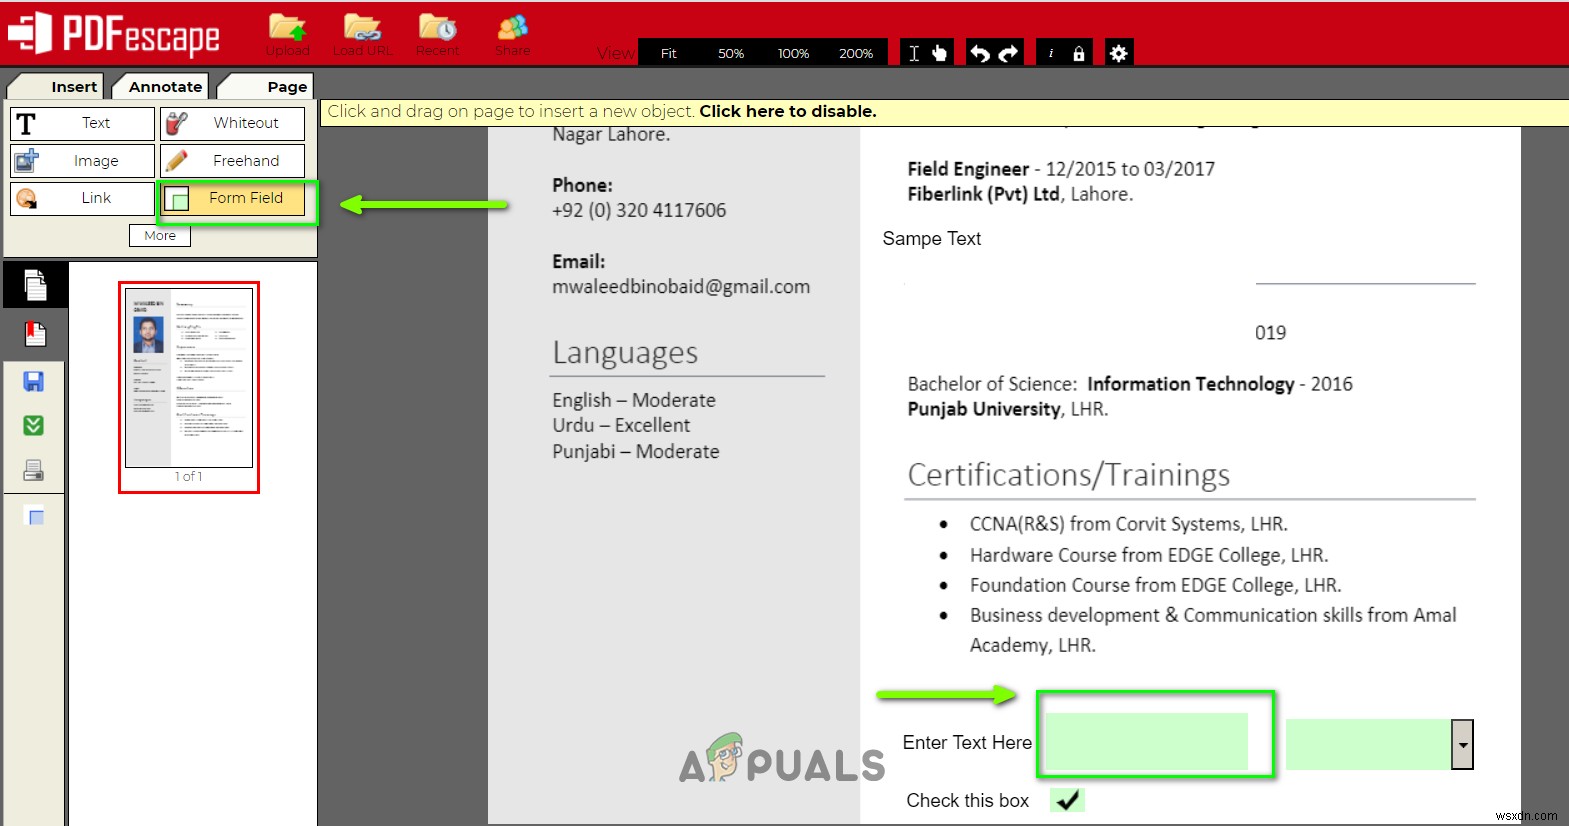Click the email mwaleedbinobaid@gmail.com
Viewport: 1569px width, 826px height.
click(681, 287)
